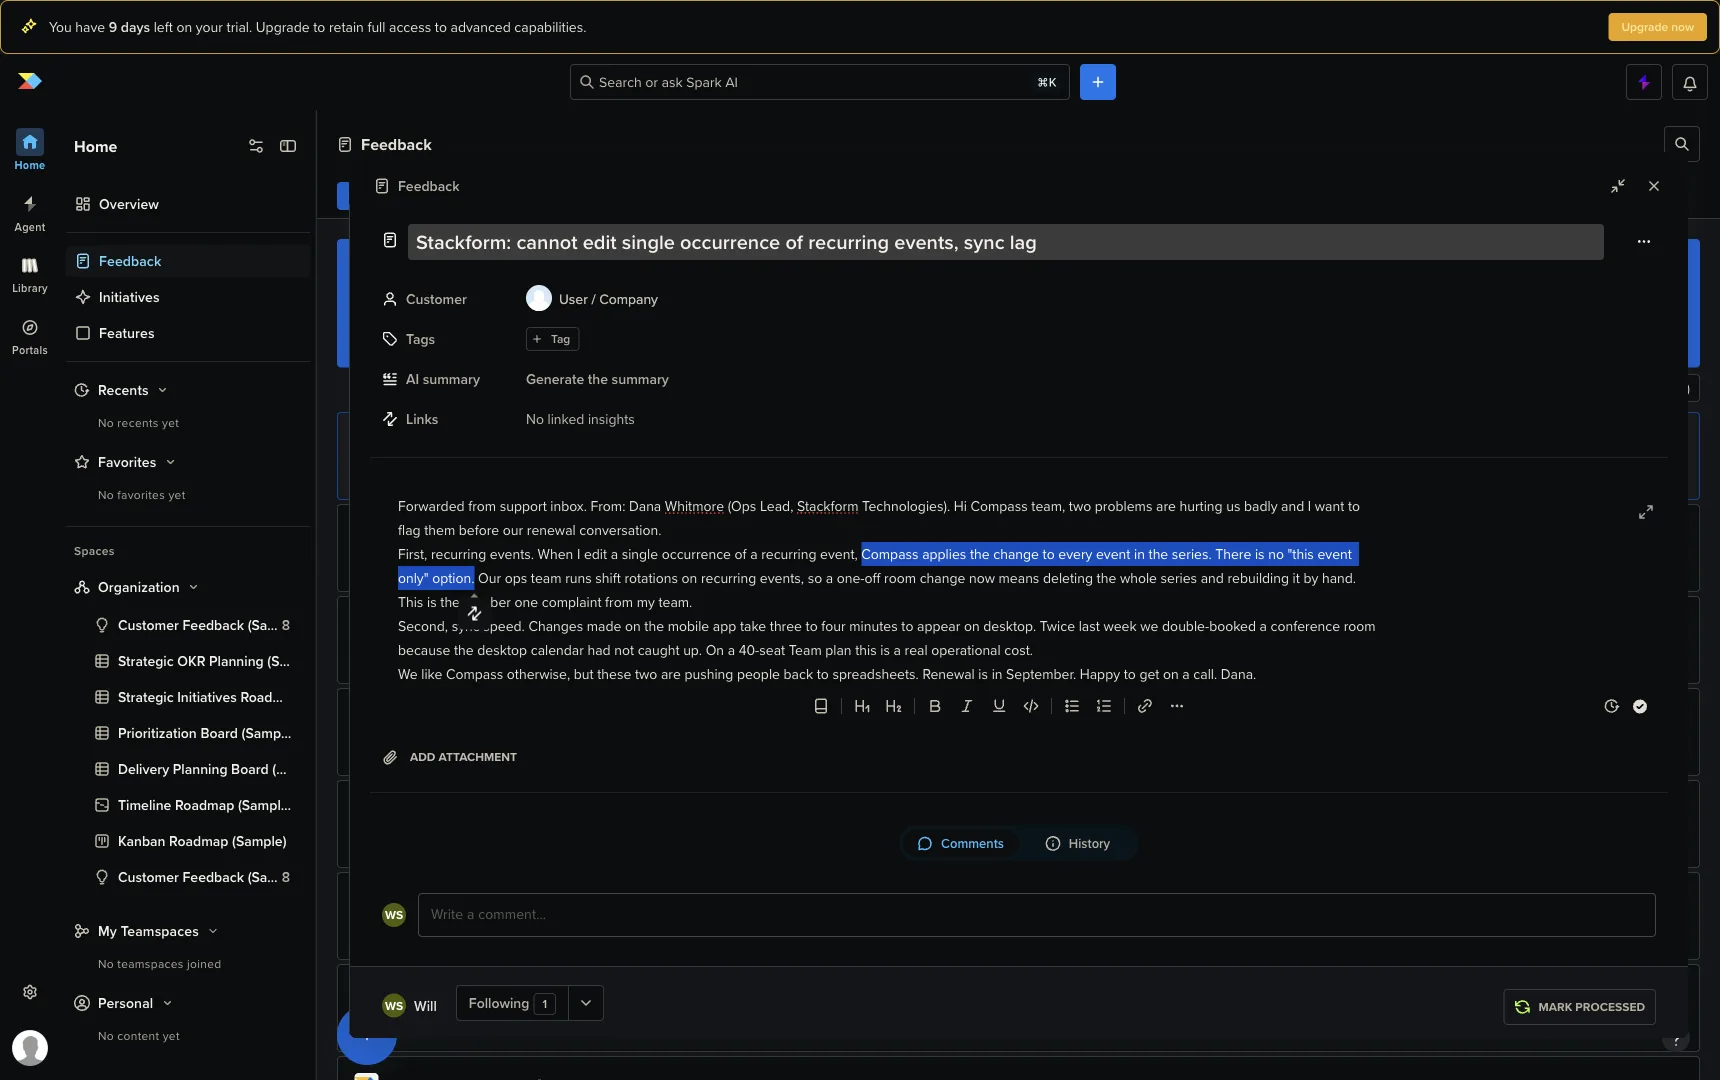Open the Following dropdown arrow
This screenshot has width=1720, height=1080.
586,1003
